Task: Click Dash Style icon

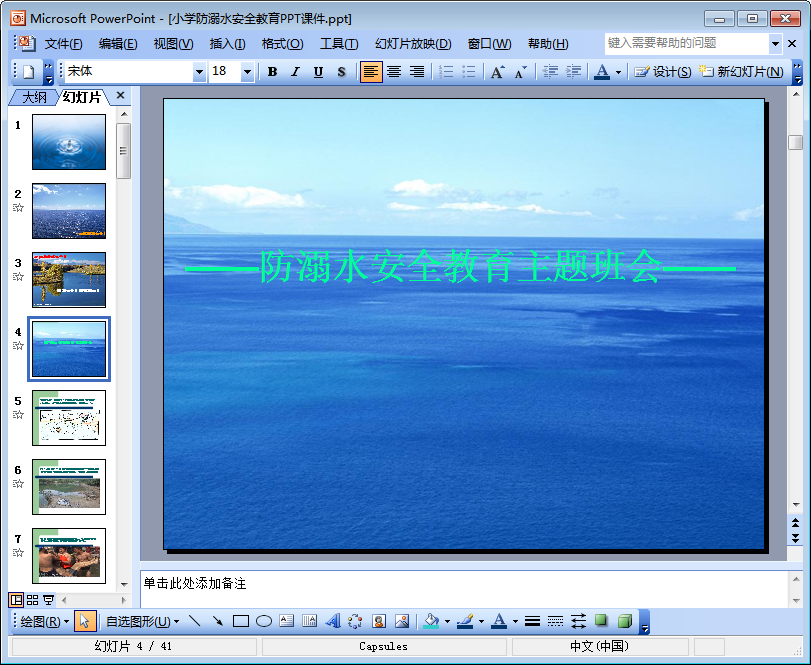Action: click(555, 621)
